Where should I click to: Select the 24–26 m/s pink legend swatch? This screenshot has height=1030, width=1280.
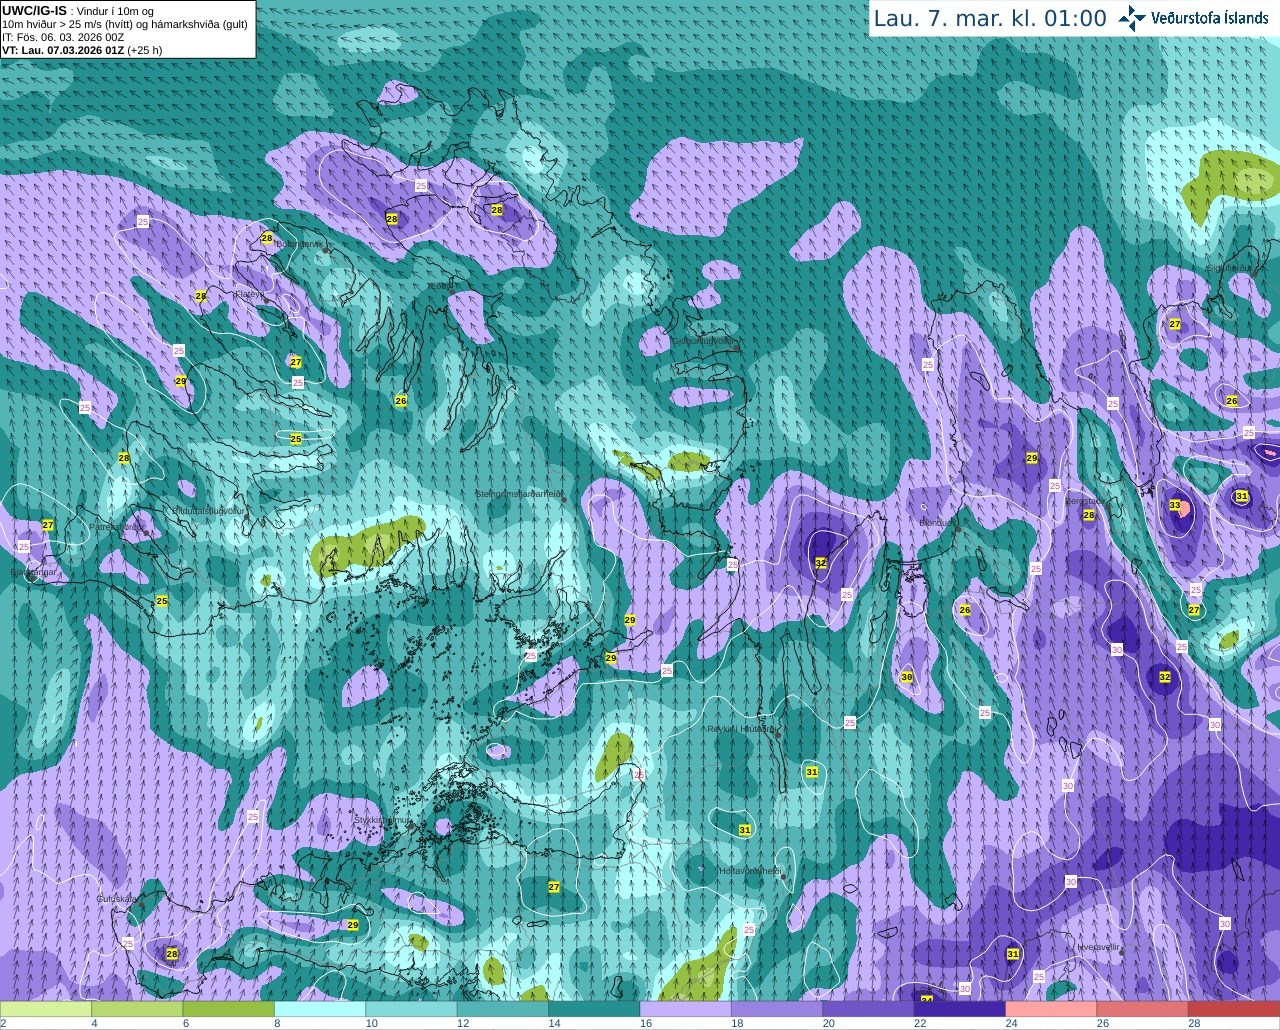(x=1051, y=1009)
